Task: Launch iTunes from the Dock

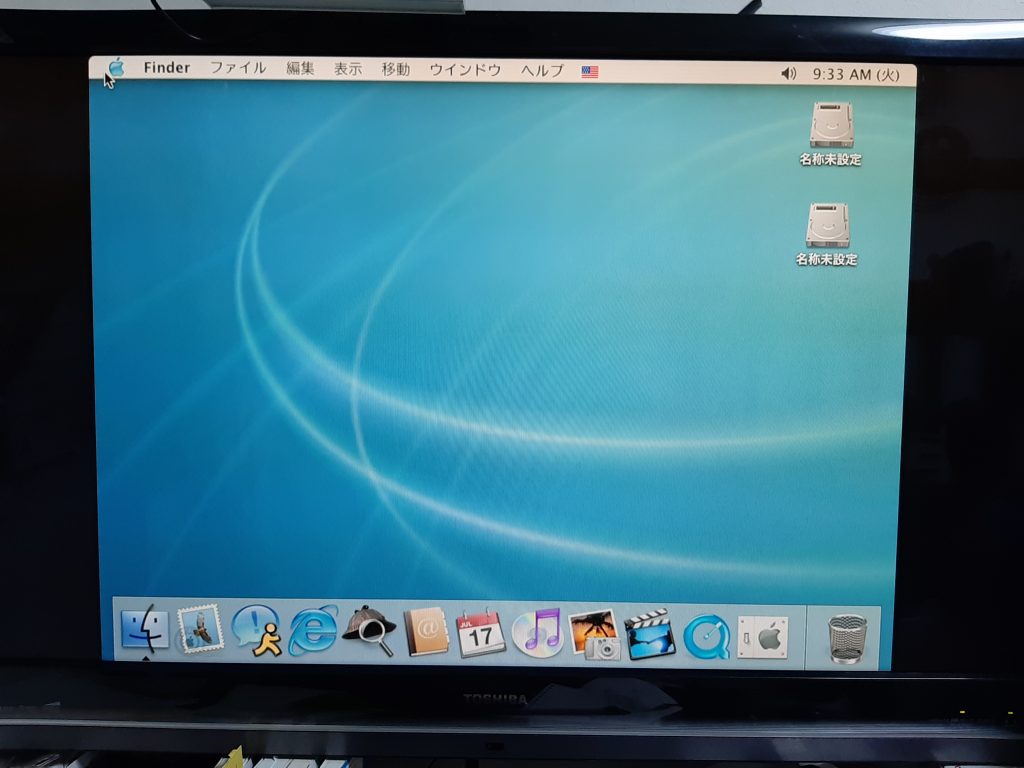Action: pos(537,633)
